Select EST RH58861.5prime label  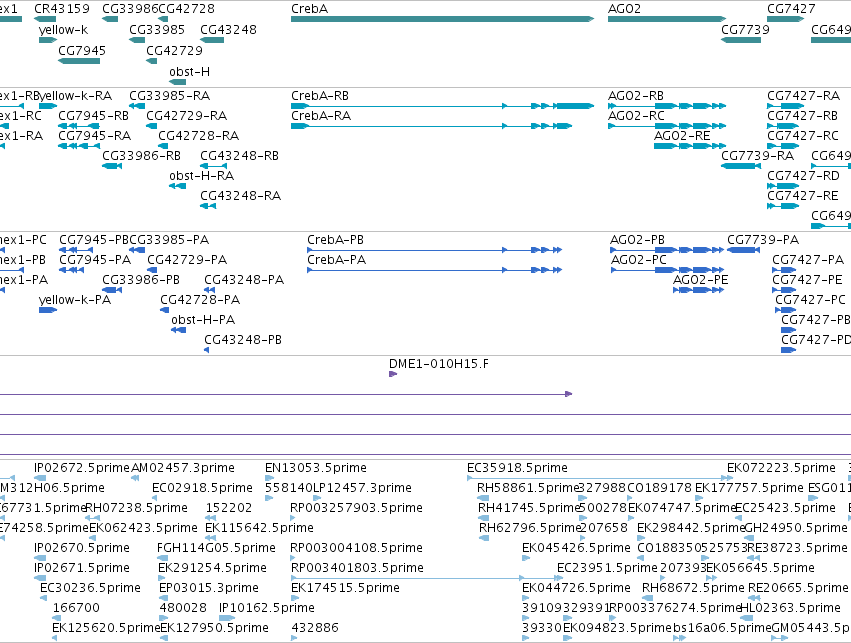[x=528, y=488]
